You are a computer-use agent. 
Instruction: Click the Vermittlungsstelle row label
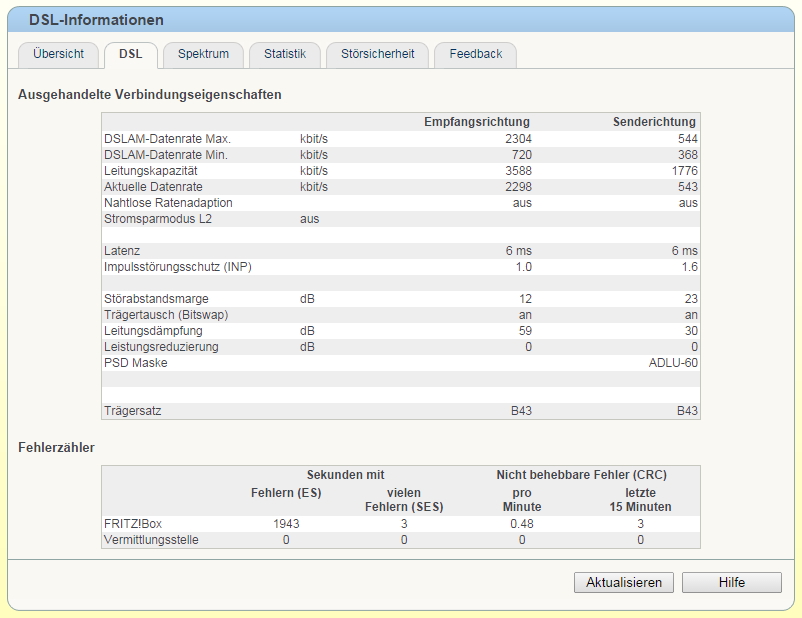pyautogui.click(x=151, y=540)
